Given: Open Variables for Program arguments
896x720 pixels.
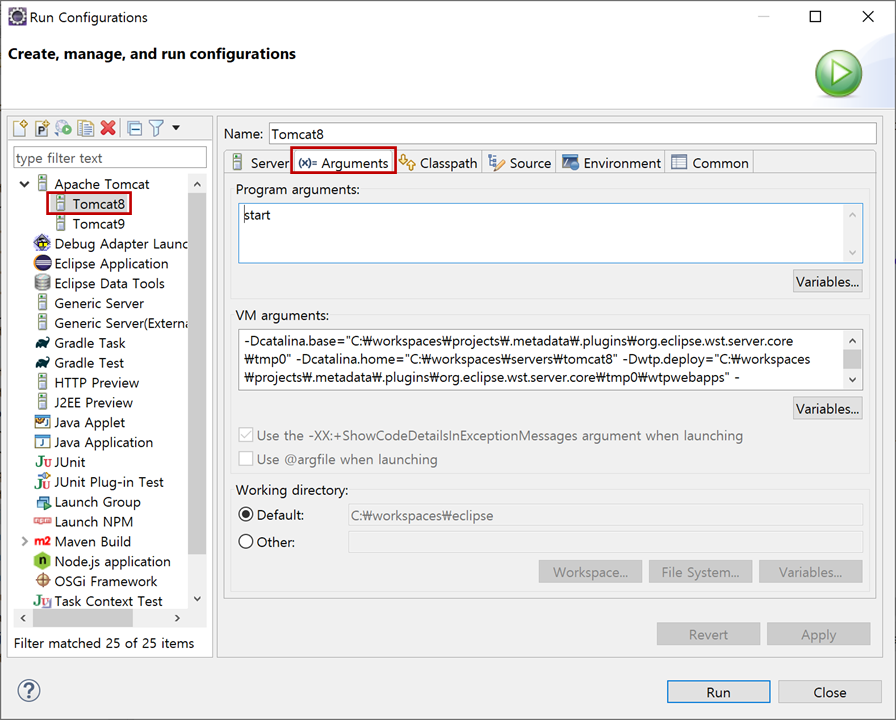Looking at the screenshot, I should pyautogui.click(x=827, y=282).
